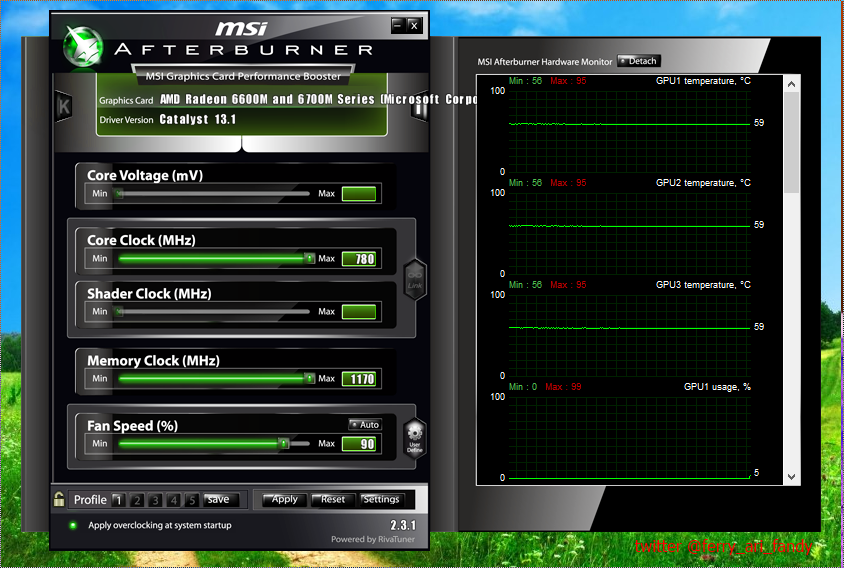This screenshot has width=844, height=568.
Task: Detach the hardware monitor panel
Action: point(639,61)
